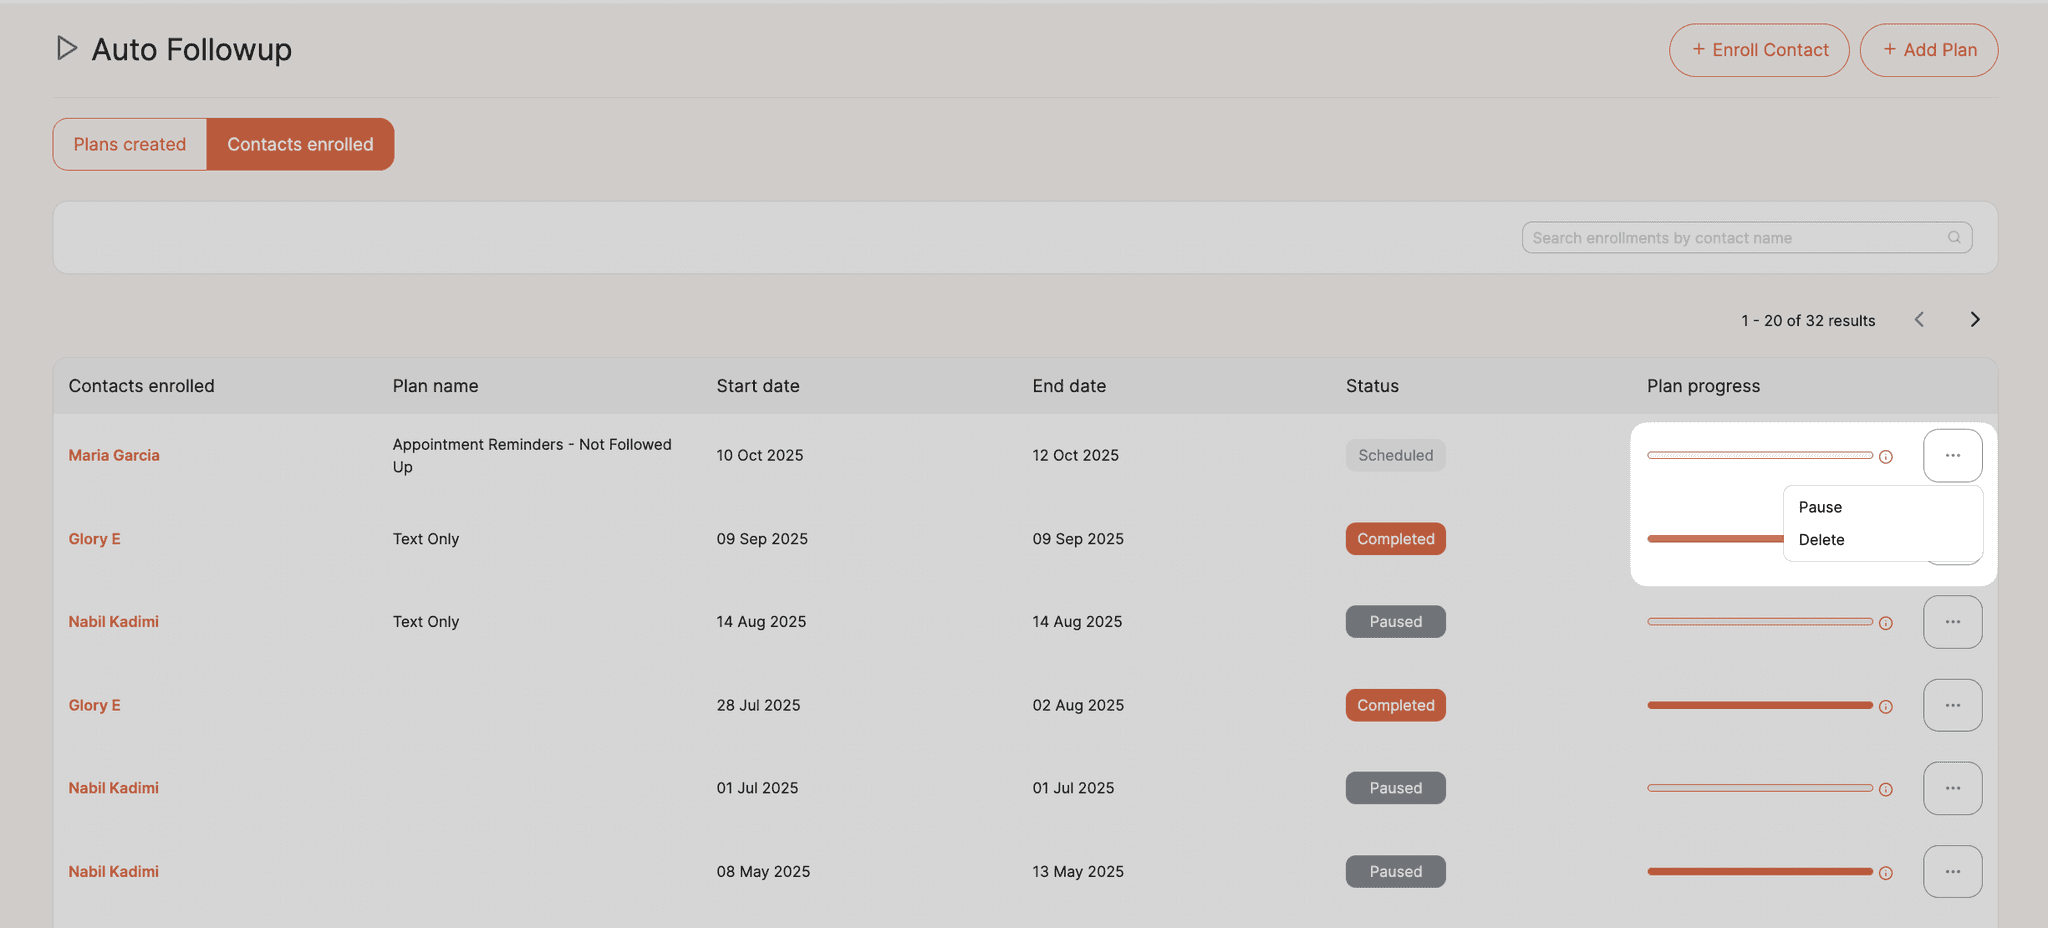The width and height of the screenshot is (2048, 928).
Task: Click the next page chevron arrow
Action: tap(1974, 319)
